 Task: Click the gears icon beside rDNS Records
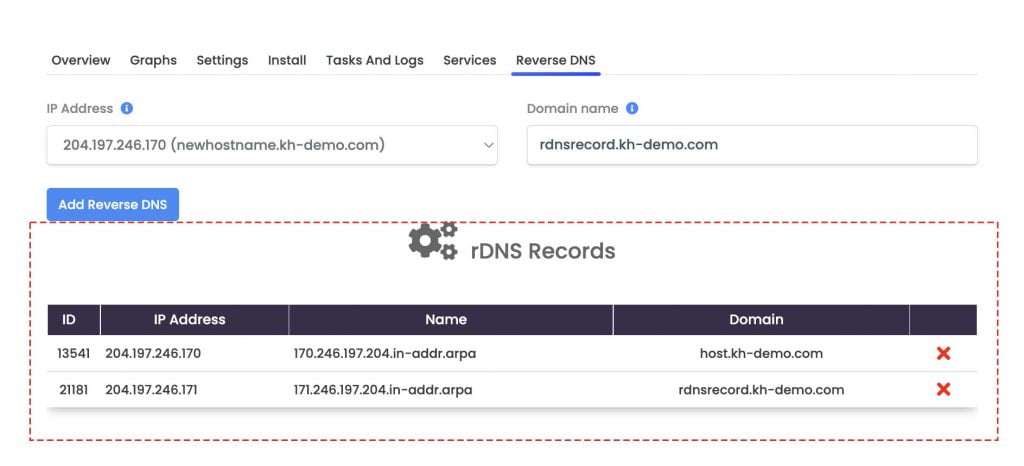tap(433, 241)
